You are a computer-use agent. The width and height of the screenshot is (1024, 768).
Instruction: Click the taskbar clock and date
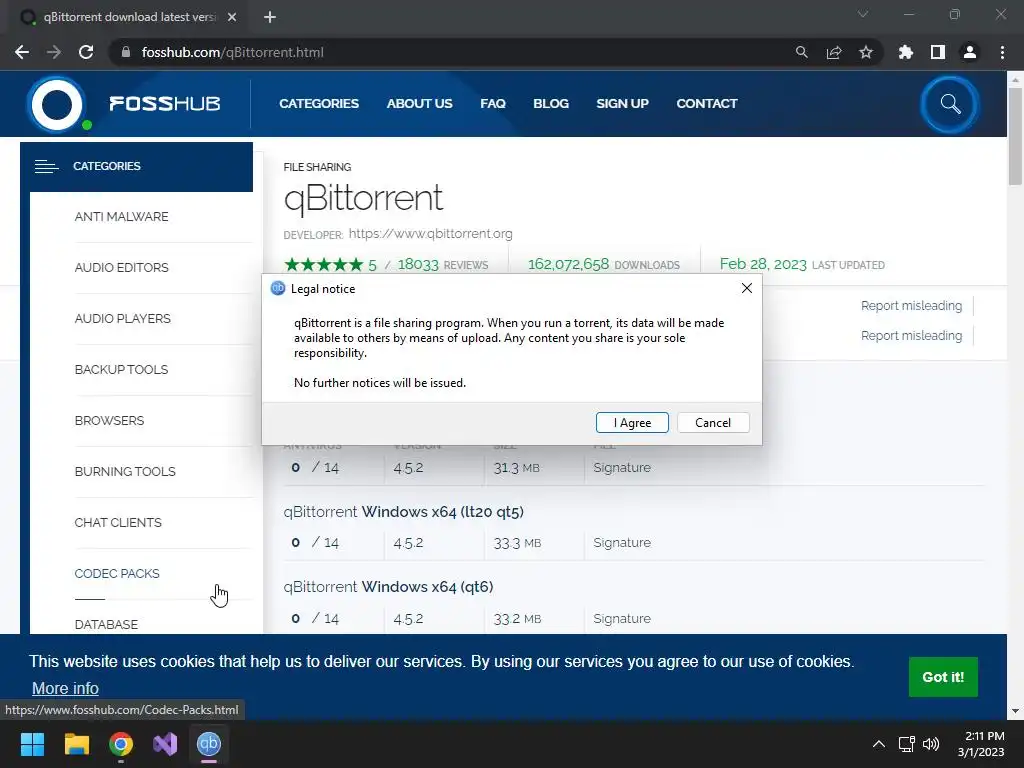tap(981, 744)
